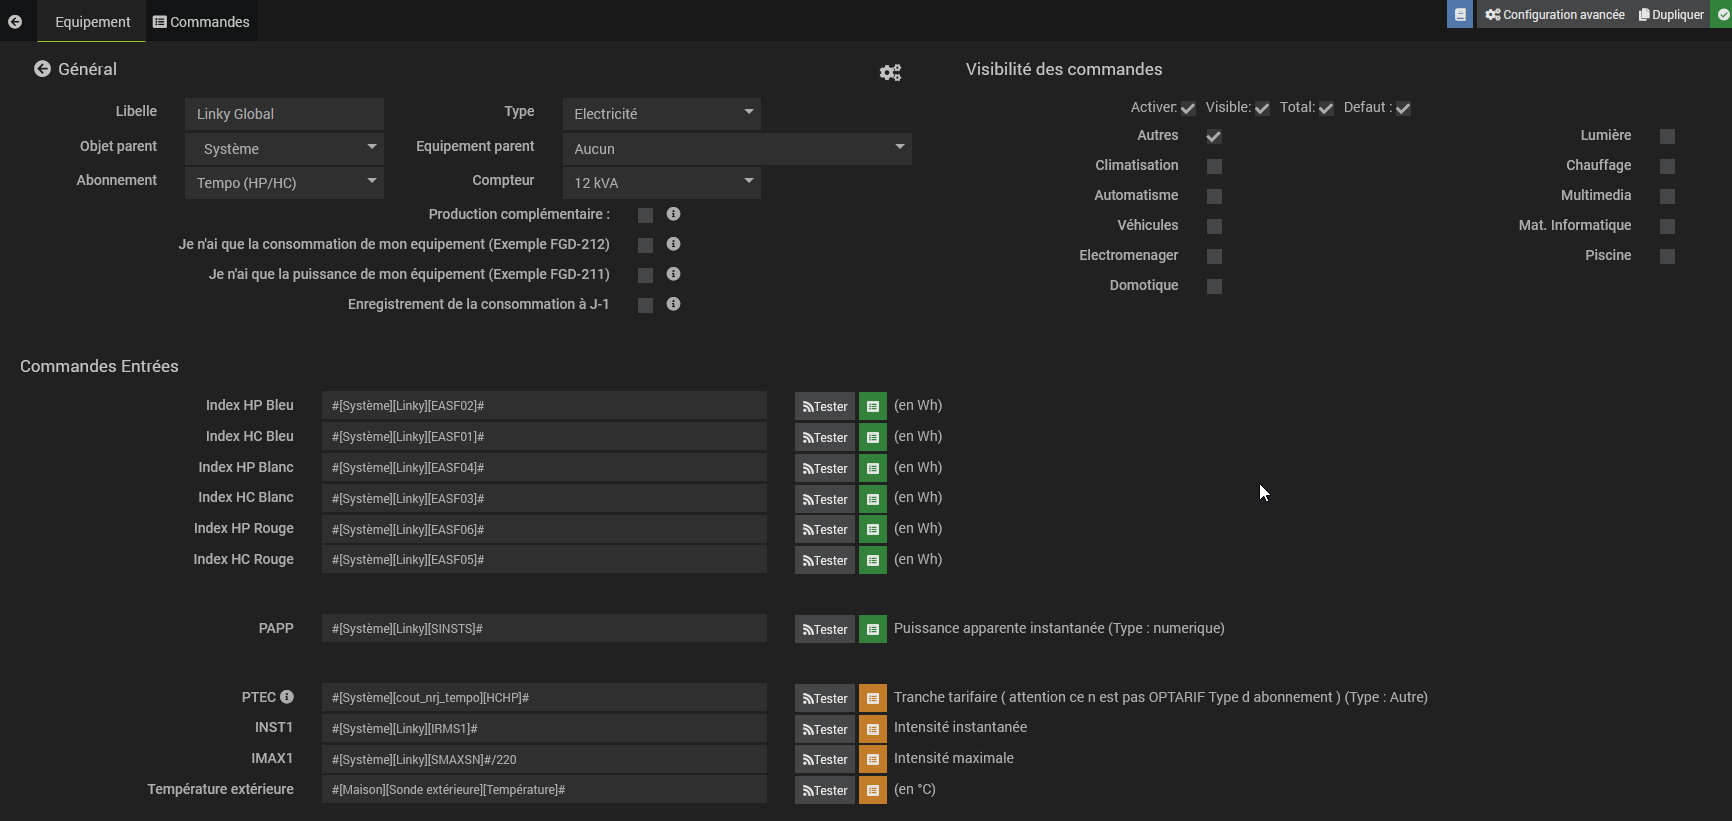
Task: Click the PTEC info icon
Action: [x=287, y=697]
